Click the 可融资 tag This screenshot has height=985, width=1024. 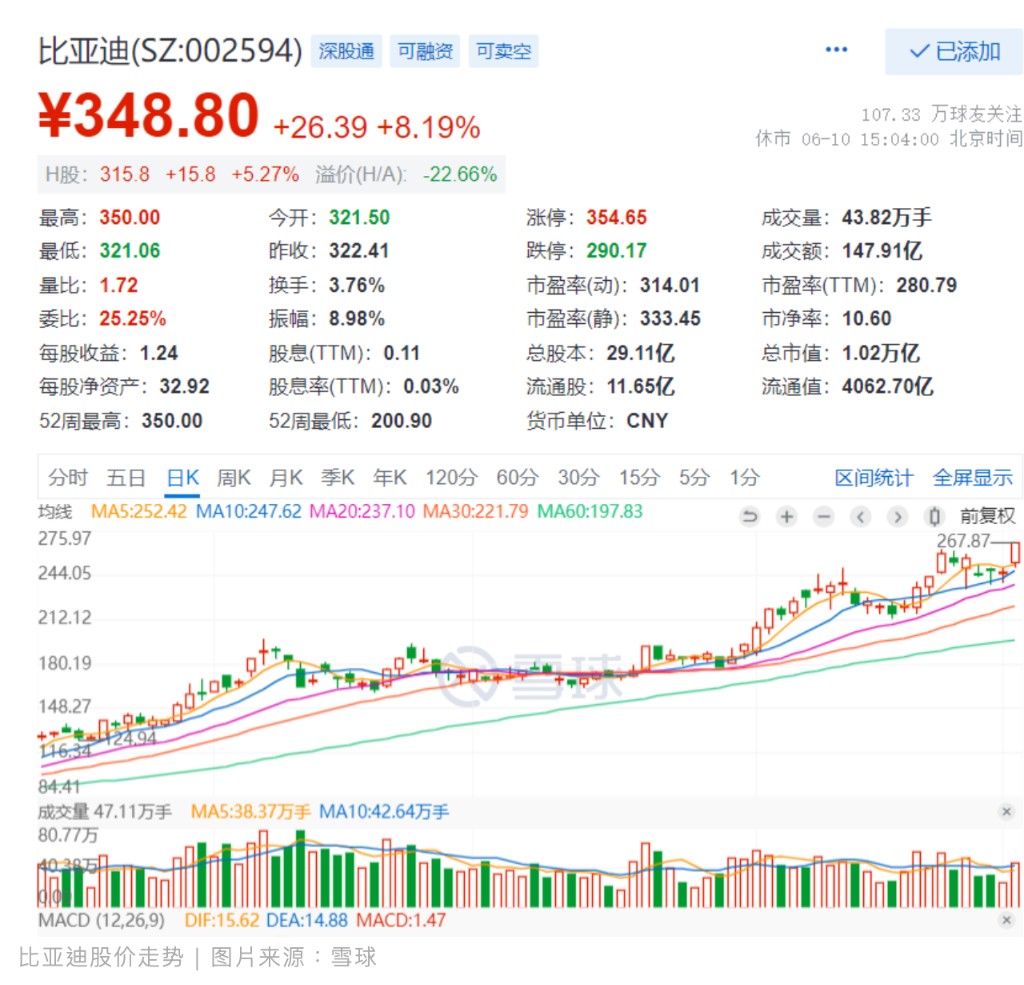(425, 51)
